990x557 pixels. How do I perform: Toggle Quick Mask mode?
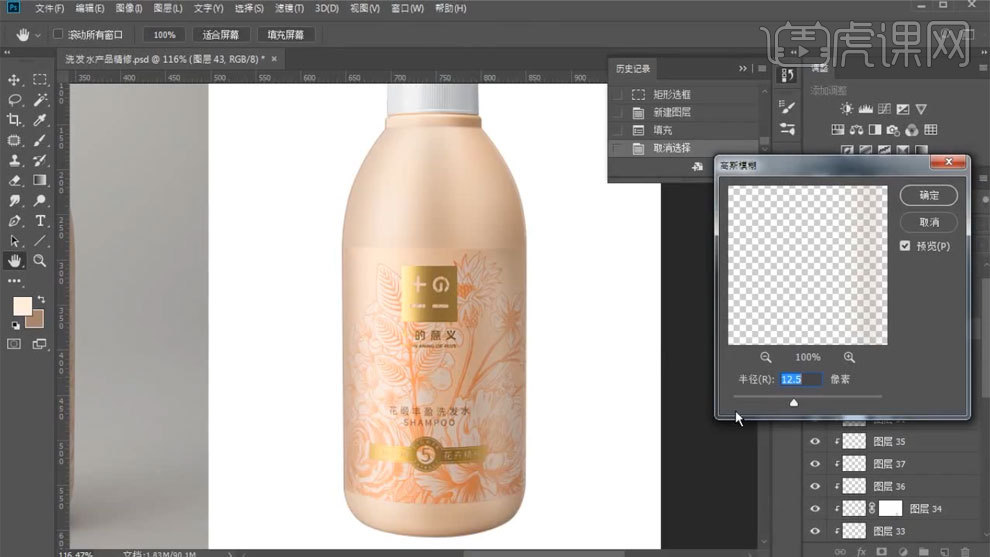(x=14, y=344)
